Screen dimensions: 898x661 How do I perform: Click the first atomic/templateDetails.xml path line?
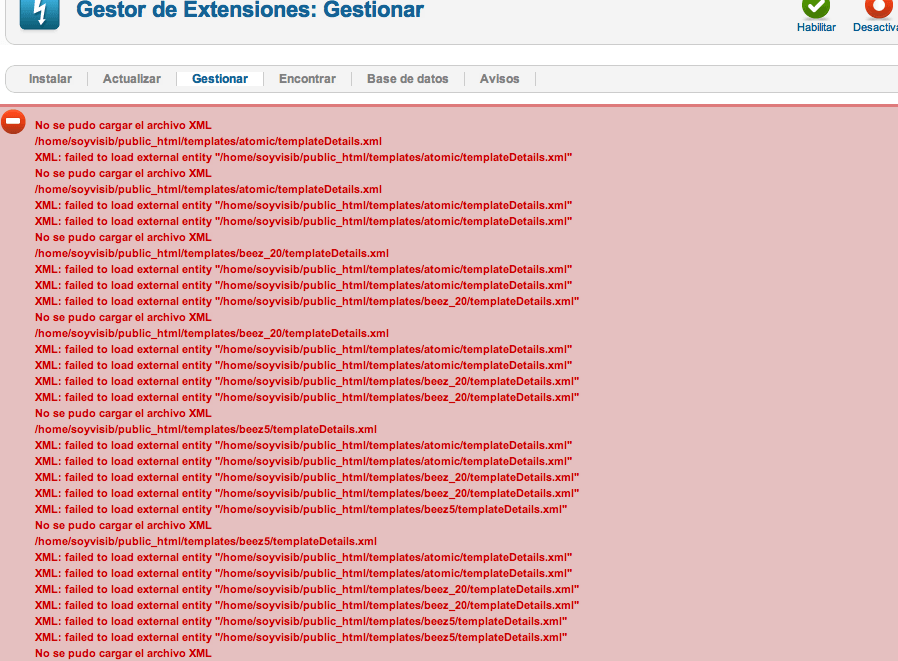click(x=208, y=141)
